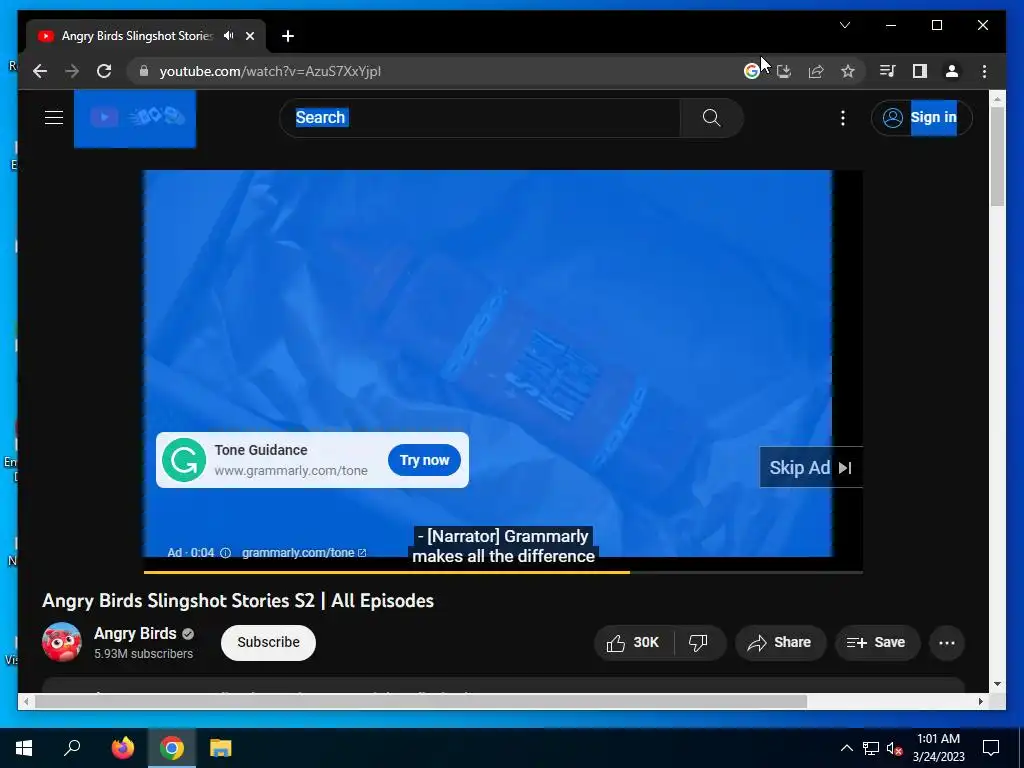
Task: Click the yellow ad progress bar
Action: point(387,572)
